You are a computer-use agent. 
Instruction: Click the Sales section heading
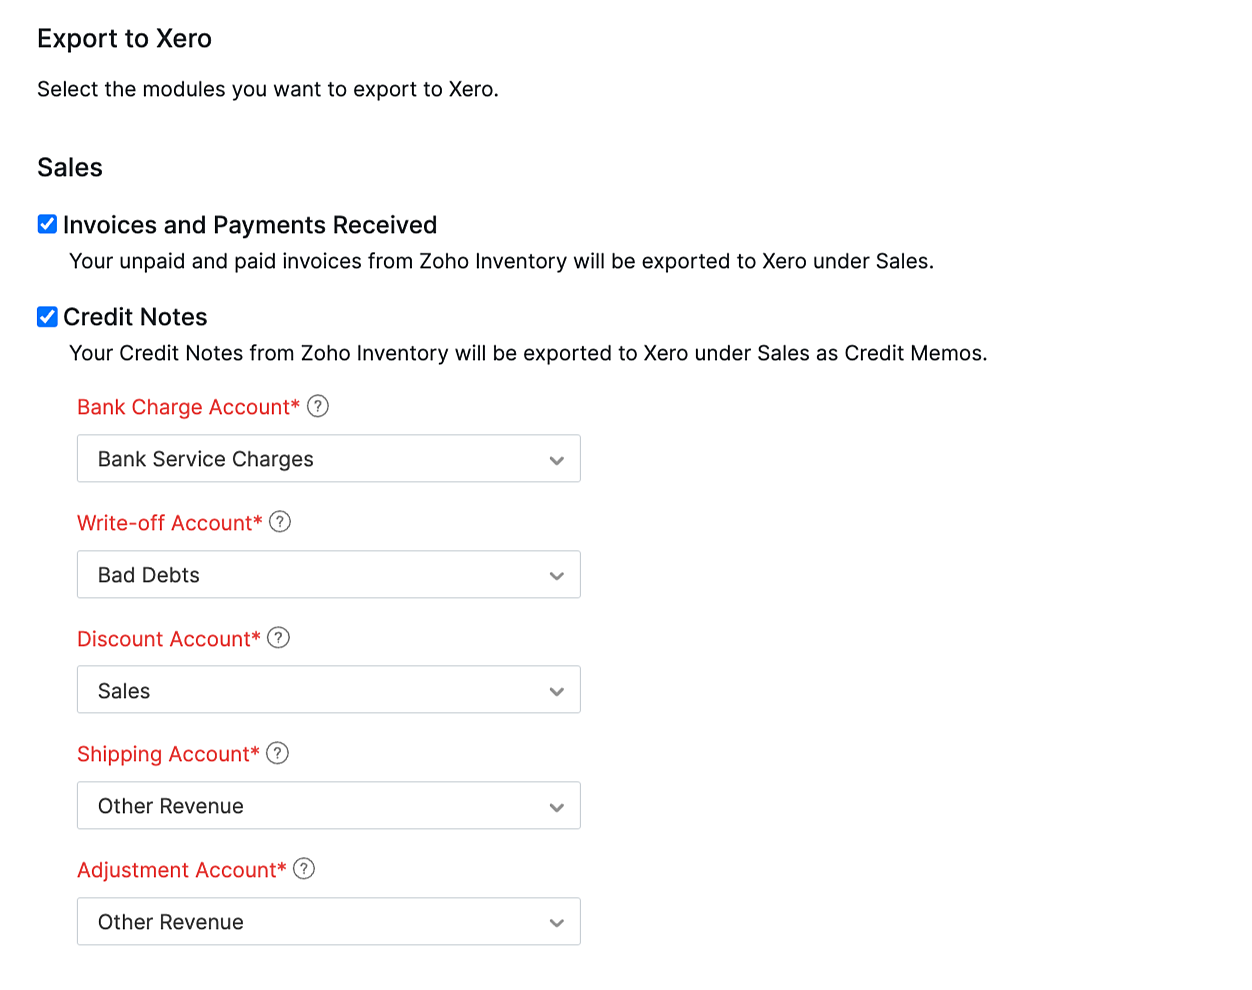[69, 167]
